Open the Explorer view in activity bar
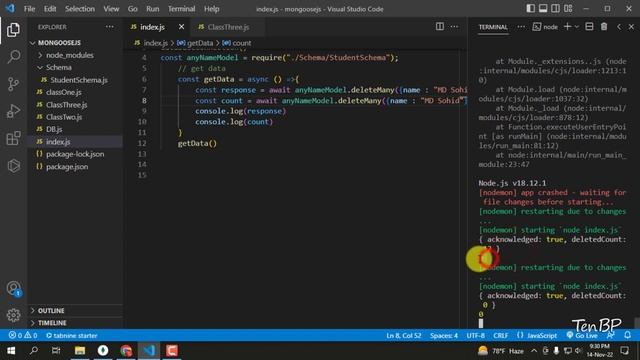The image size is (640, 360). [13, 30]
